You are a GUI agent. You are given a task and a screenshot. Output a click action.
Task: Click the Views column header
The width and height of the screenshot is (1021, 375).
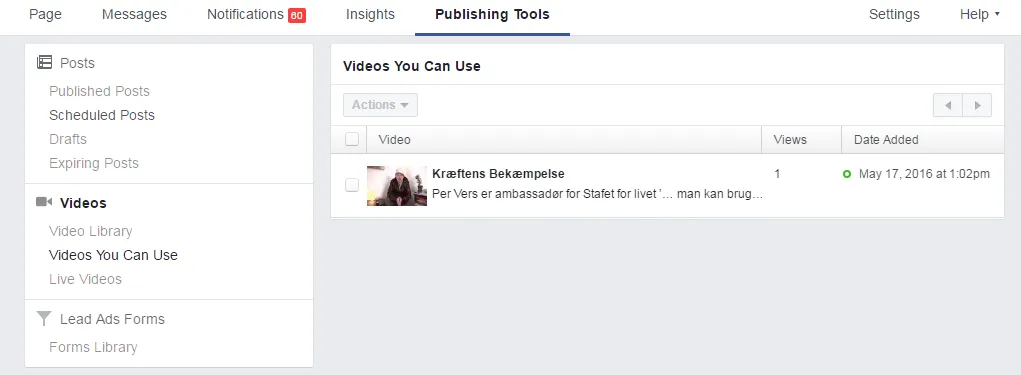(790, 139)
